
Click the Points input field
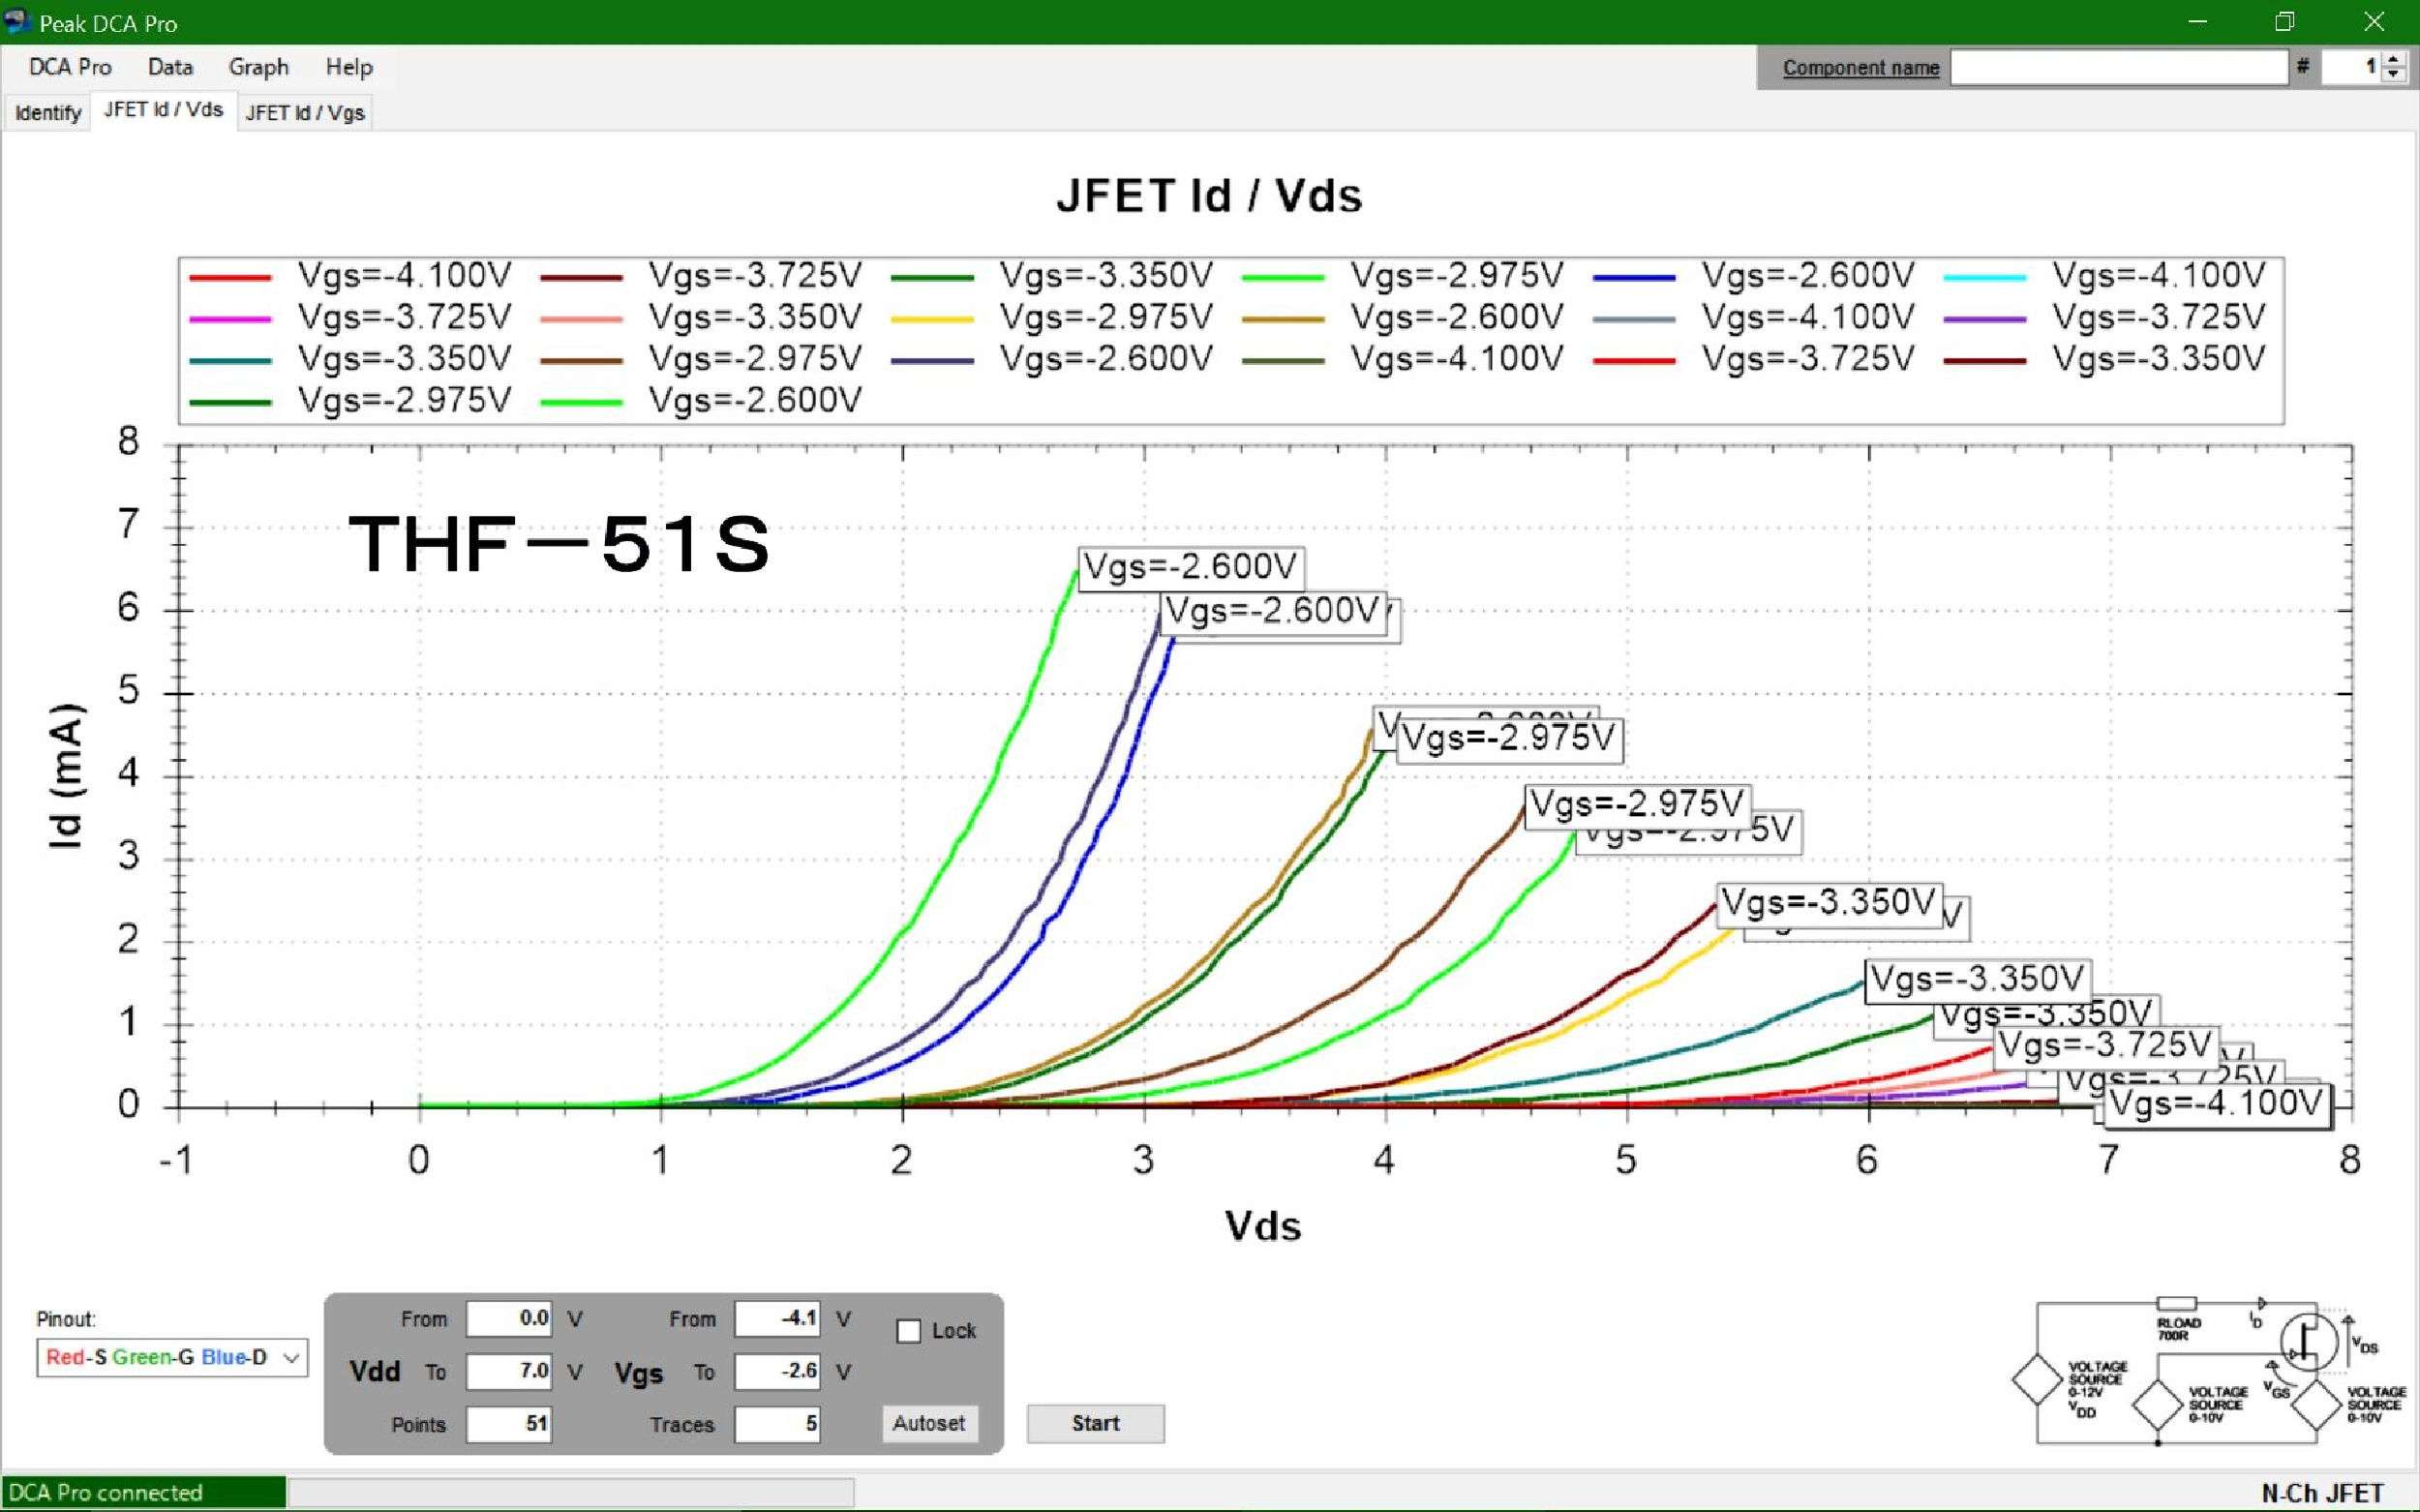[x=509, y=1423]
